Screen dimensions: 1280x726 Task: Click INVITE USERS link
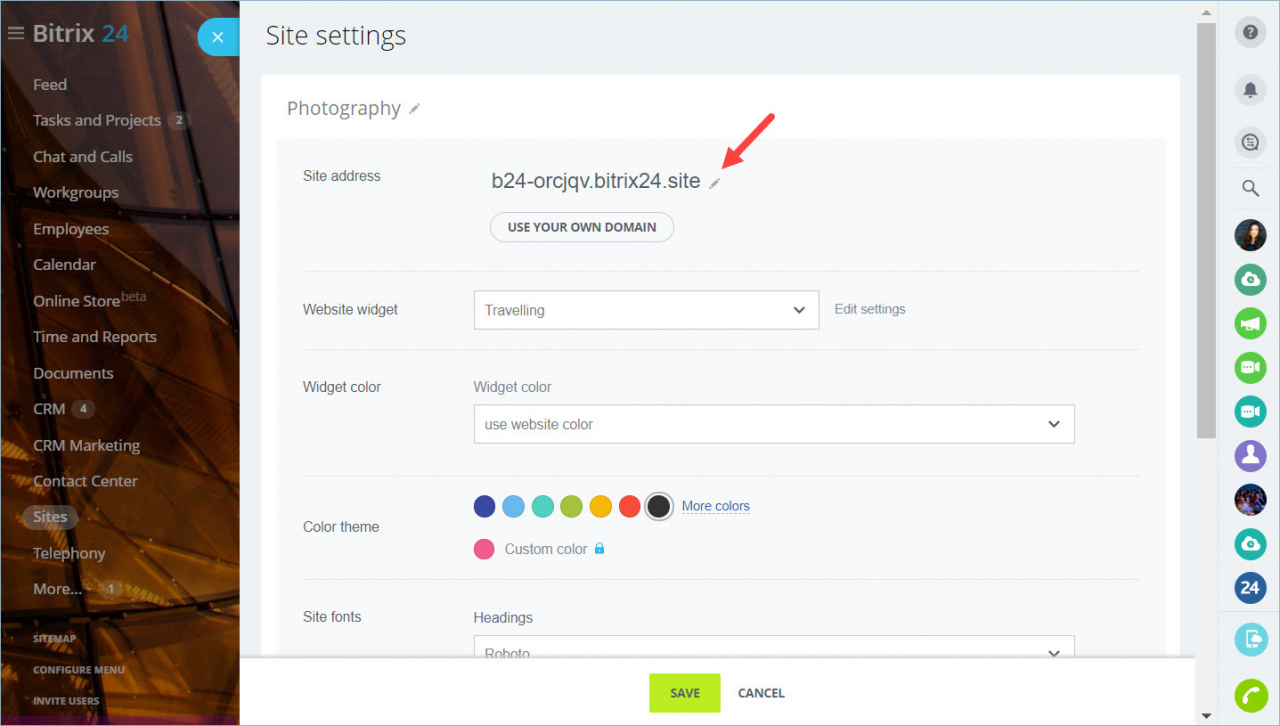66,701
